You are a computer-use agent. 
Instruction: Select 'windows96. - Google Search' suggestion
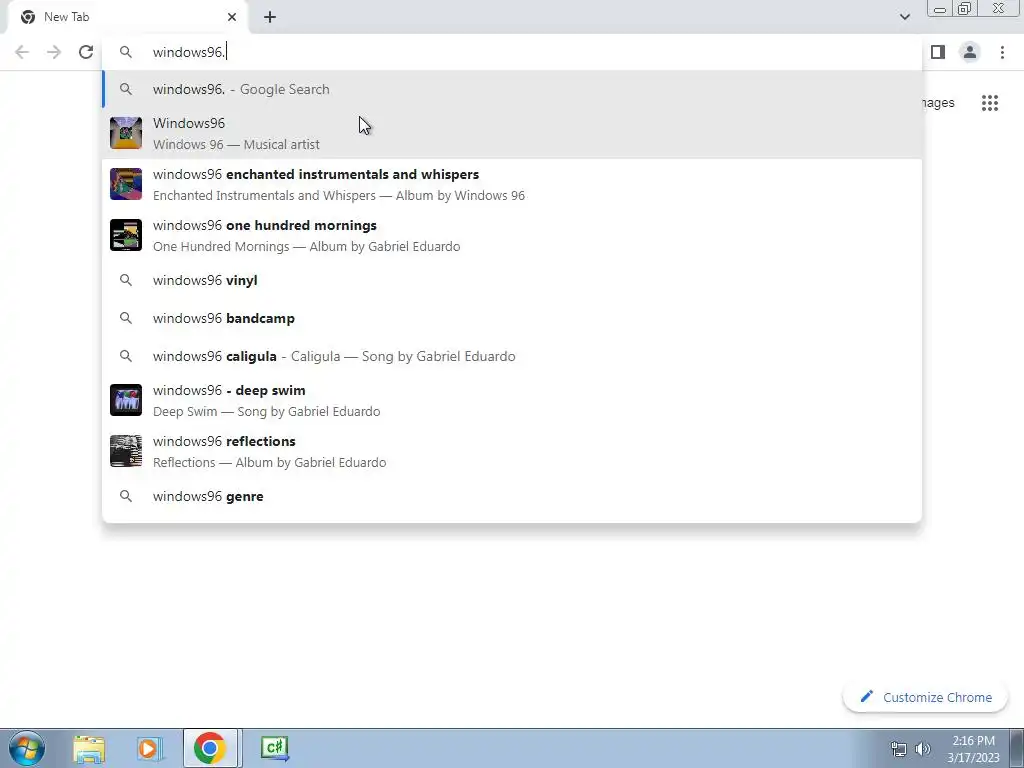[x=512, y=89]
